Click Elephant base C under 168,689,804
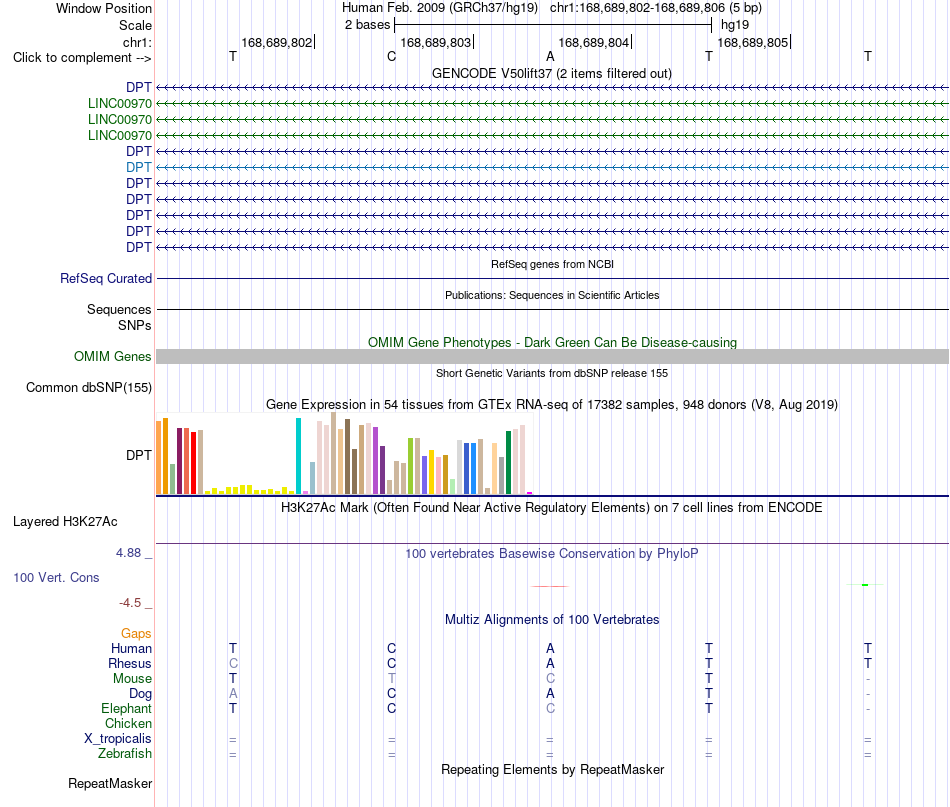950x807 pixels. (550, 708)
